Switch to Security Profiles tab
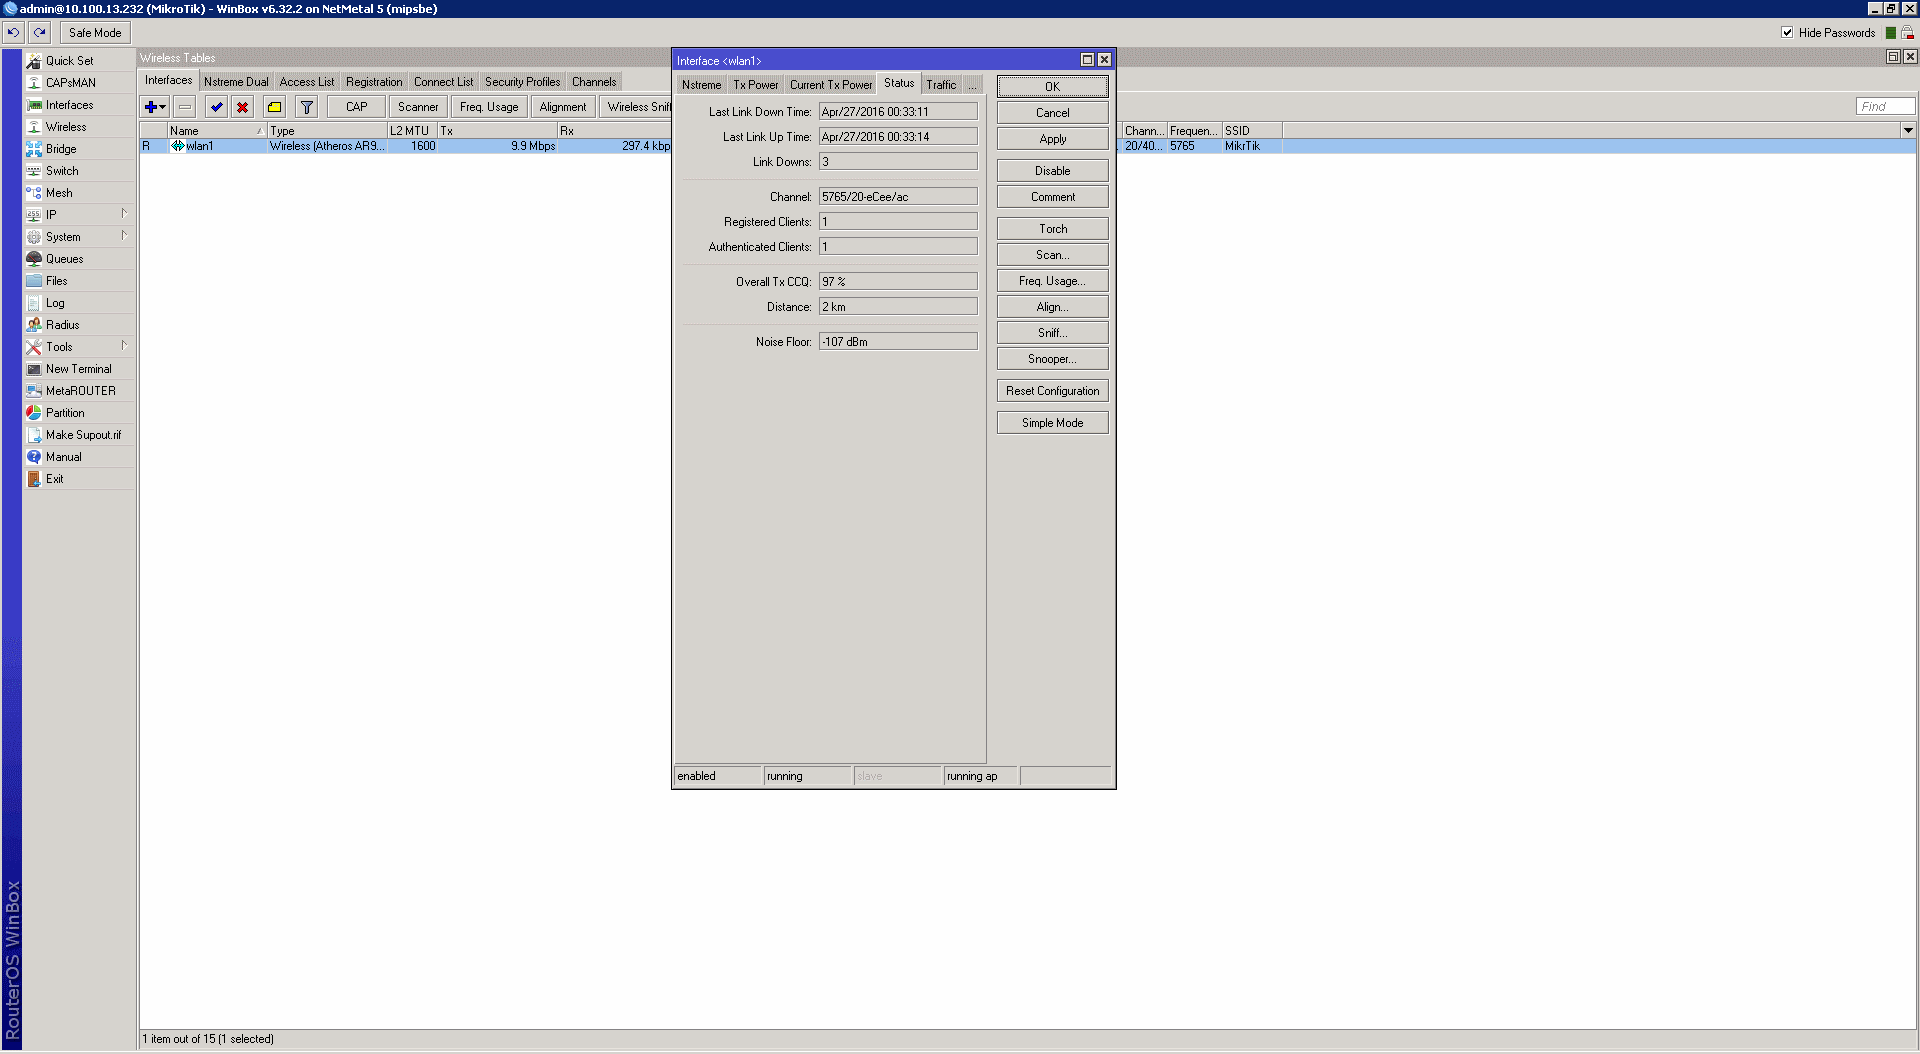1920x1054 pixels. pos(522,82)
